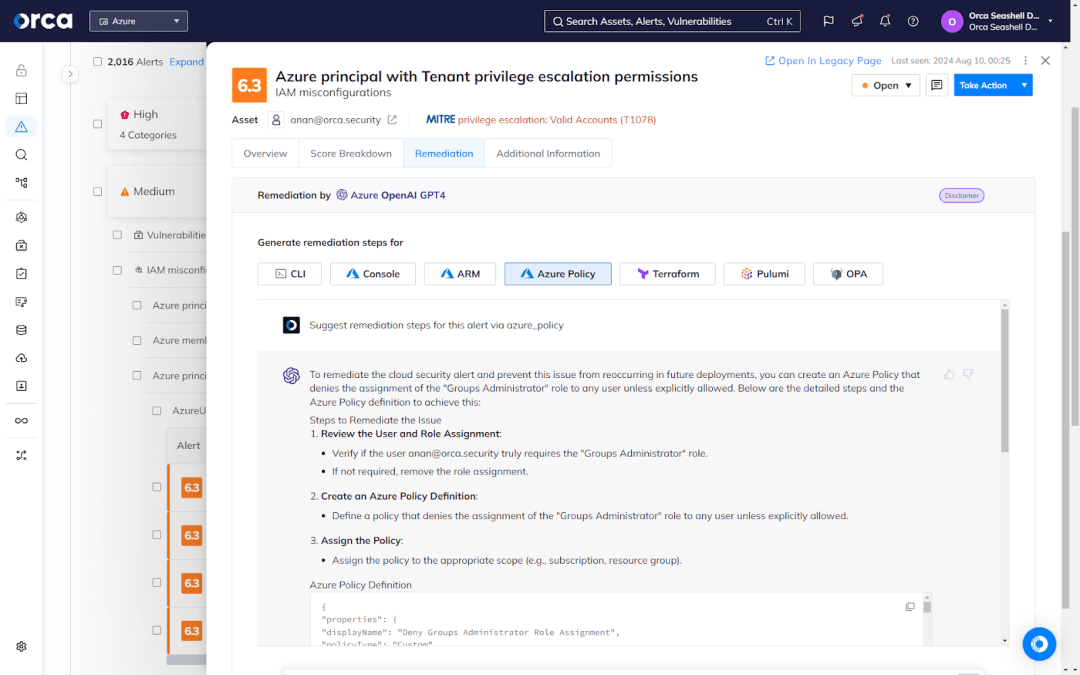Open the dashboard layout icon in sidebar
This screenshot has width=1080, height=675.
[x=21, y=98]
